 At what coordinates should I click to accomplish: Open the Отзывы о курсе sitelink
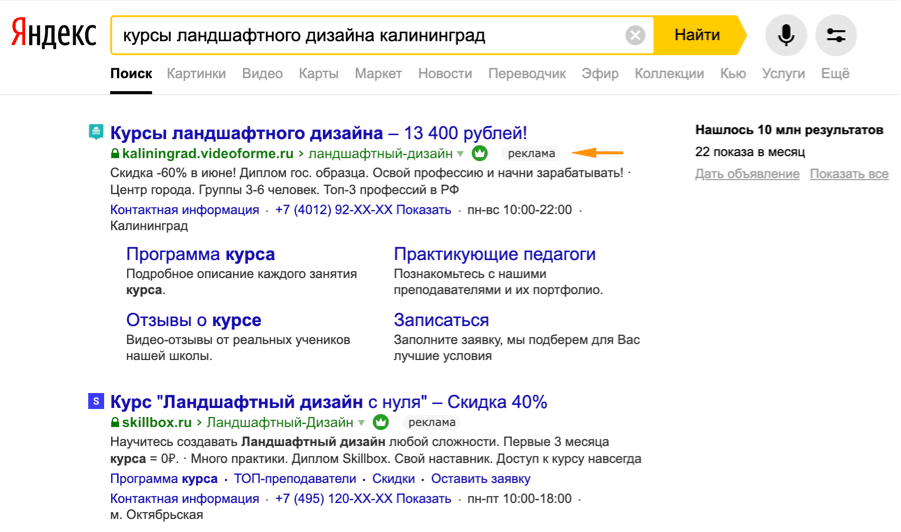[194, 320]
